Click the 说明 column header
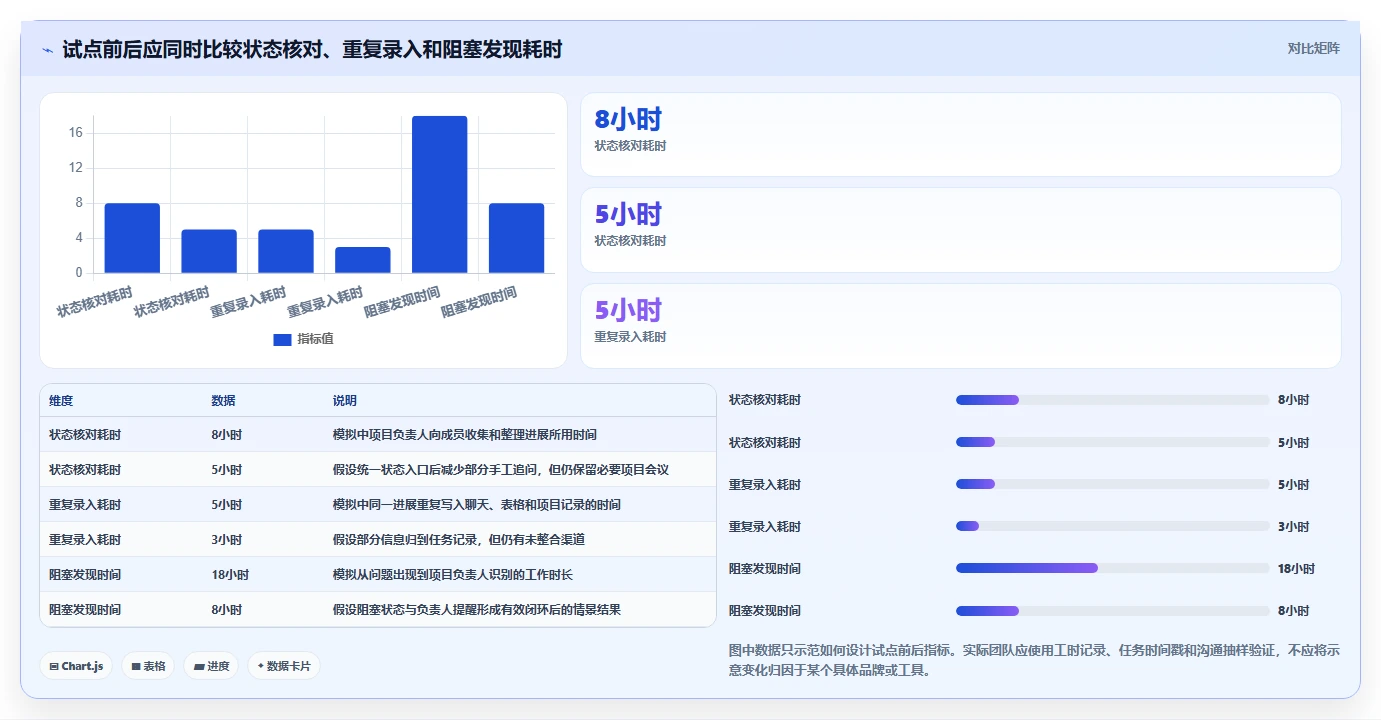 click(345, 401)
